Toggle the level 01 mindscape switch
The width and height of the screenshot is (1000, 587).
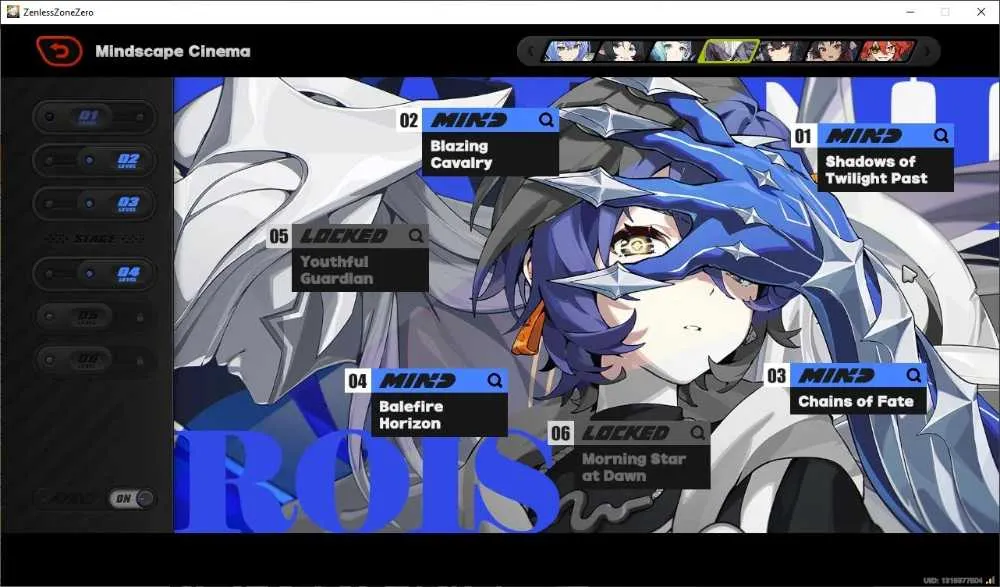94,117
